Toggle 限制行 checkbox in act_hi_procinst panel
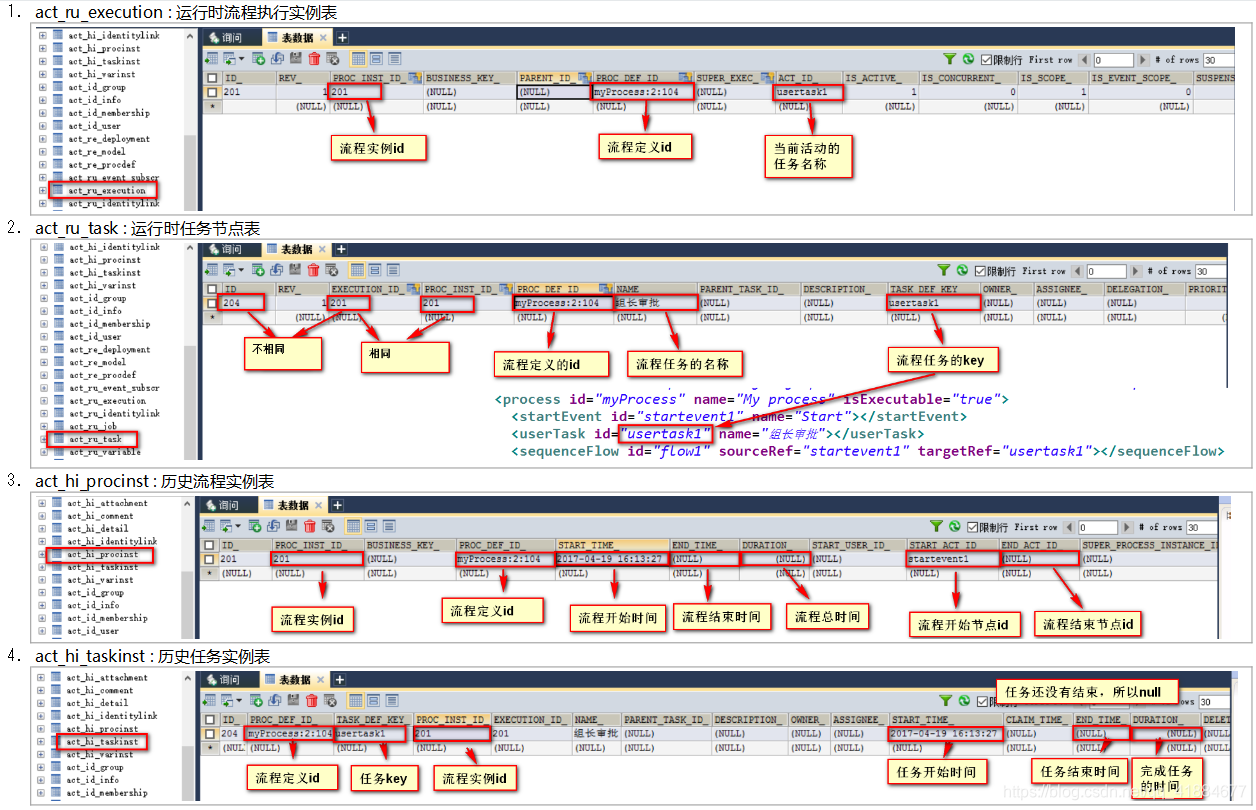 (x=973, y=526)
